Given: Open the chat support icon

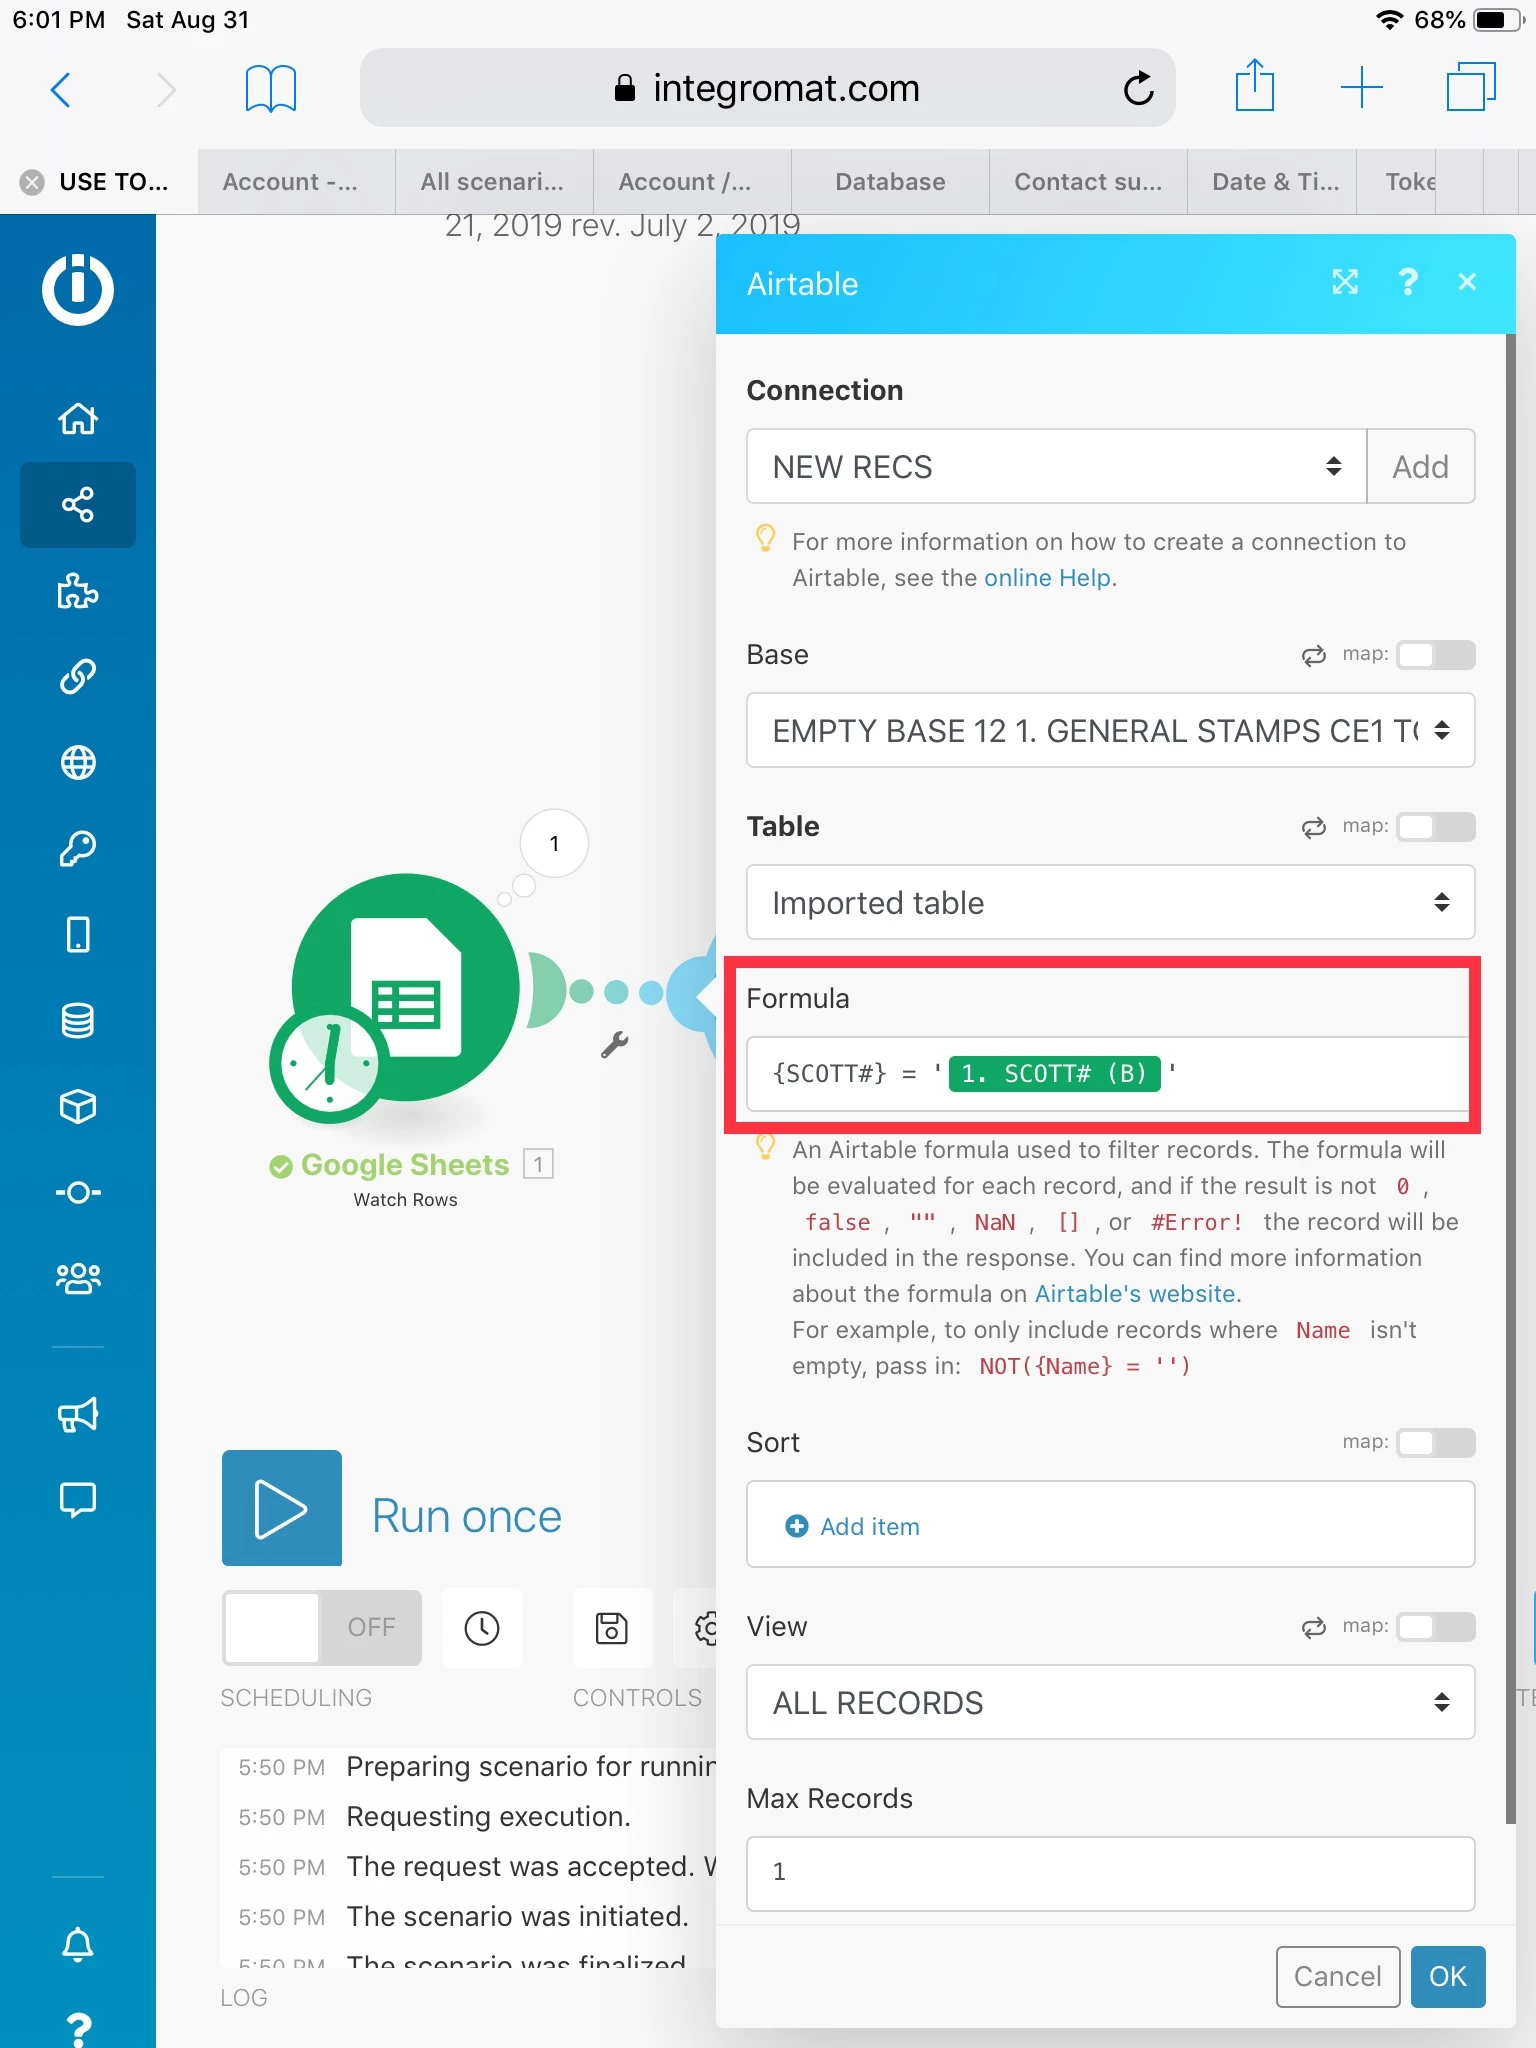Looking at the screenshot, I should pyautogui.click(x=78, y=1500).
